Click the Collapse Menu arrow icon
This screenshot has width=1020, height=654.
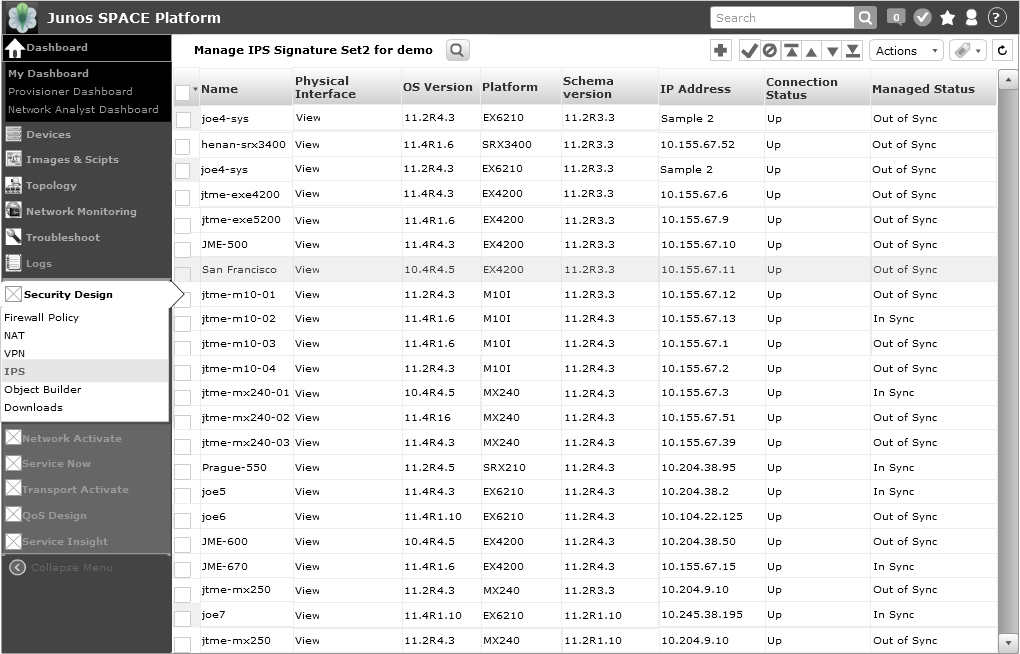coord(18,567)
